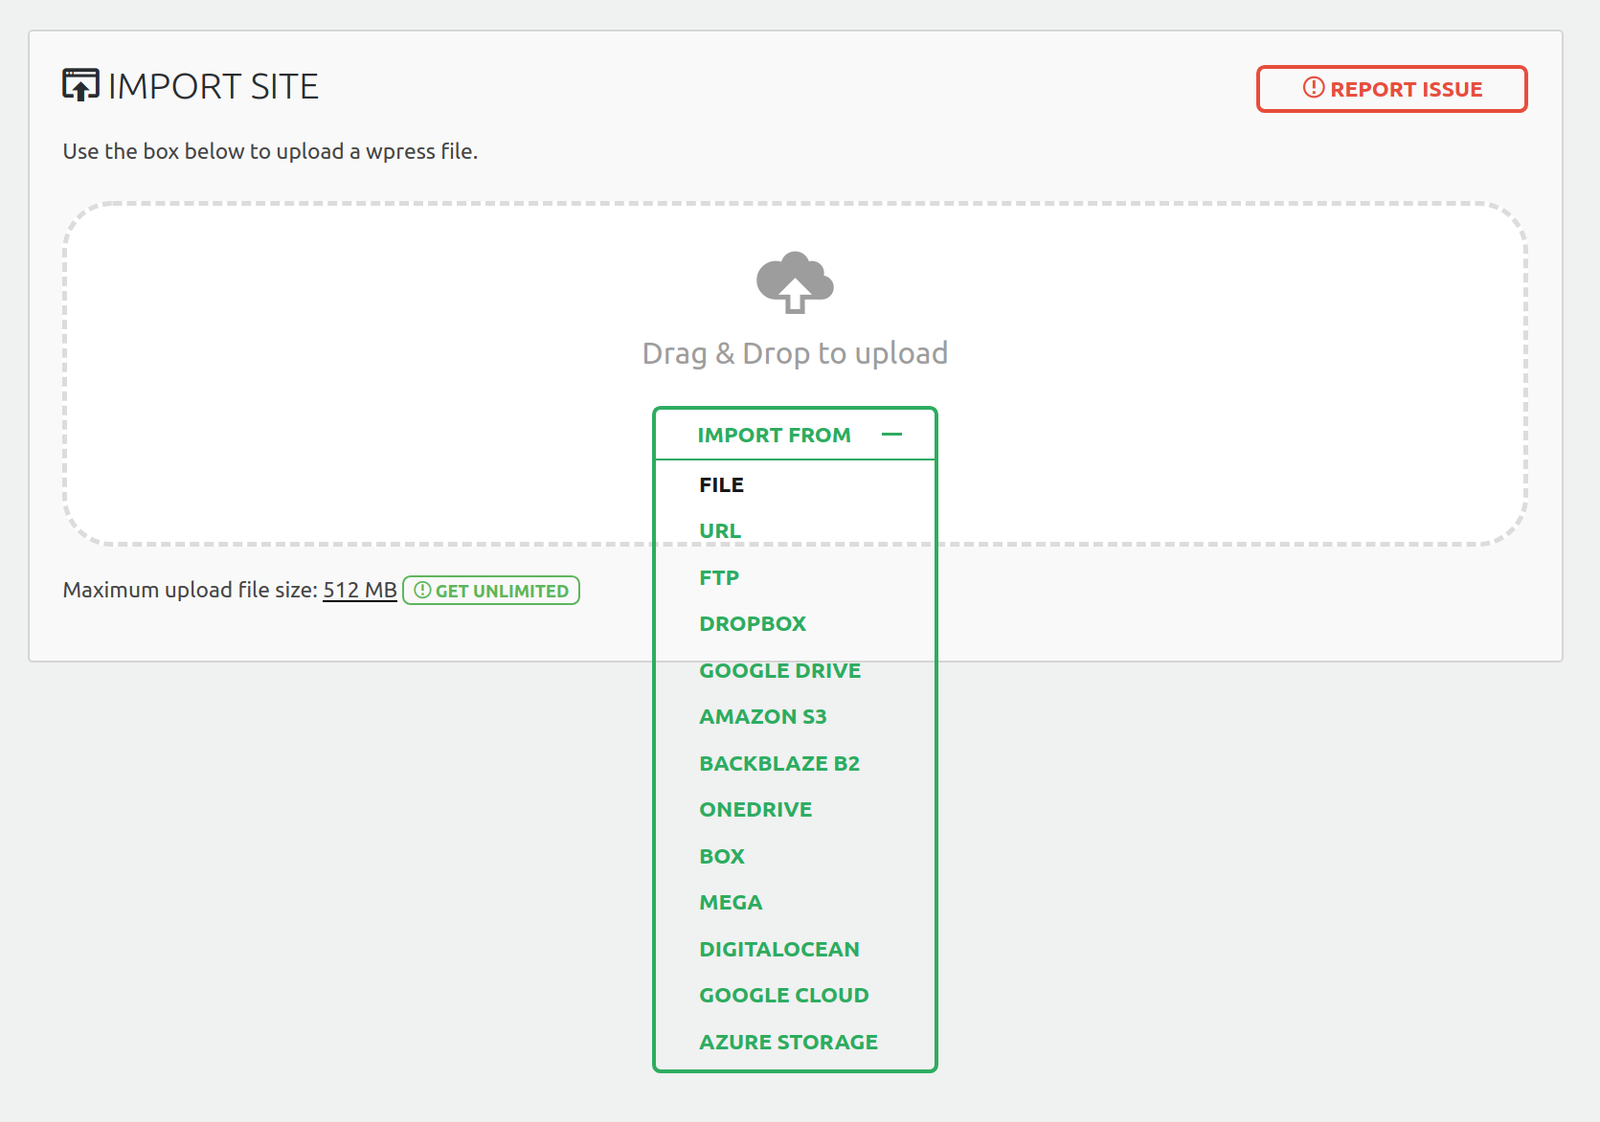
Task: Choose Google Drive import option
Action: pos(779,671)
